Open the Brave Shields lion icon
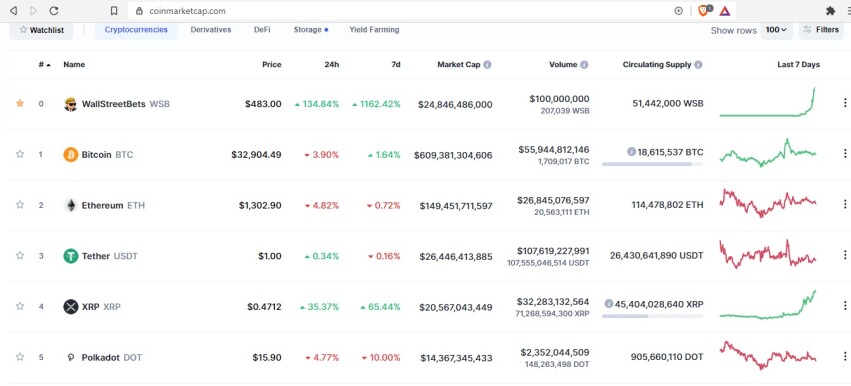 pyautogui.click(x=703, y=11)
